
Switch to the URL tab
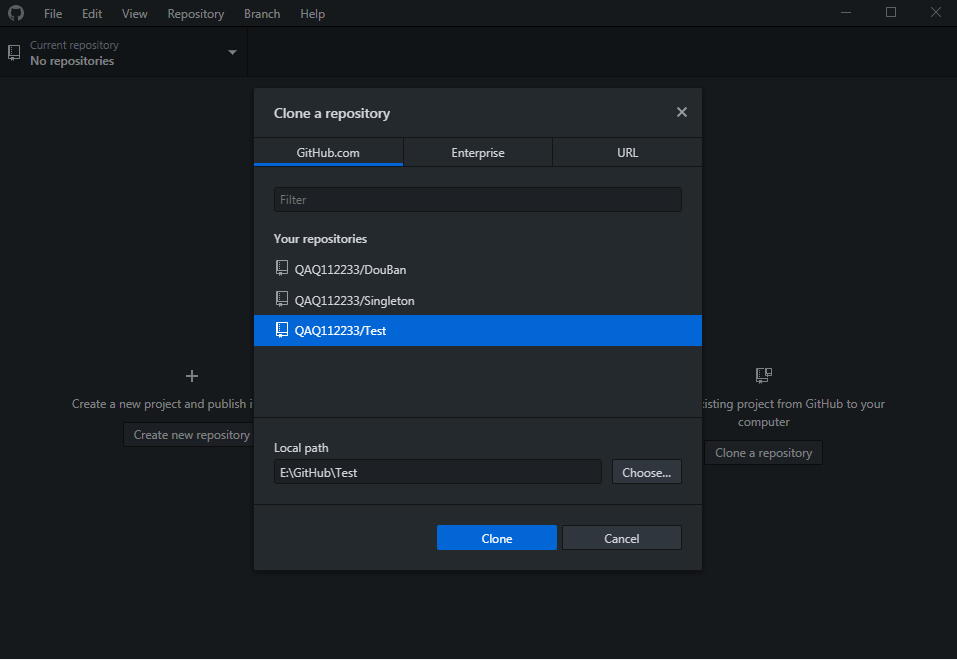[x=627, y=153]
